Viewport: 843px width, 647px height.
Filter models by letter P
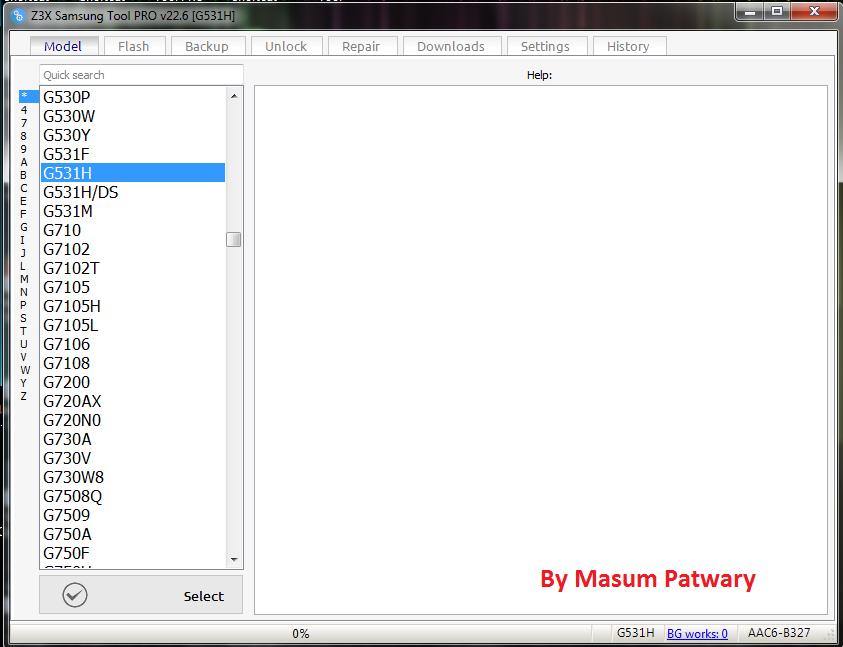pyautogui.click(x=24, y=305)
